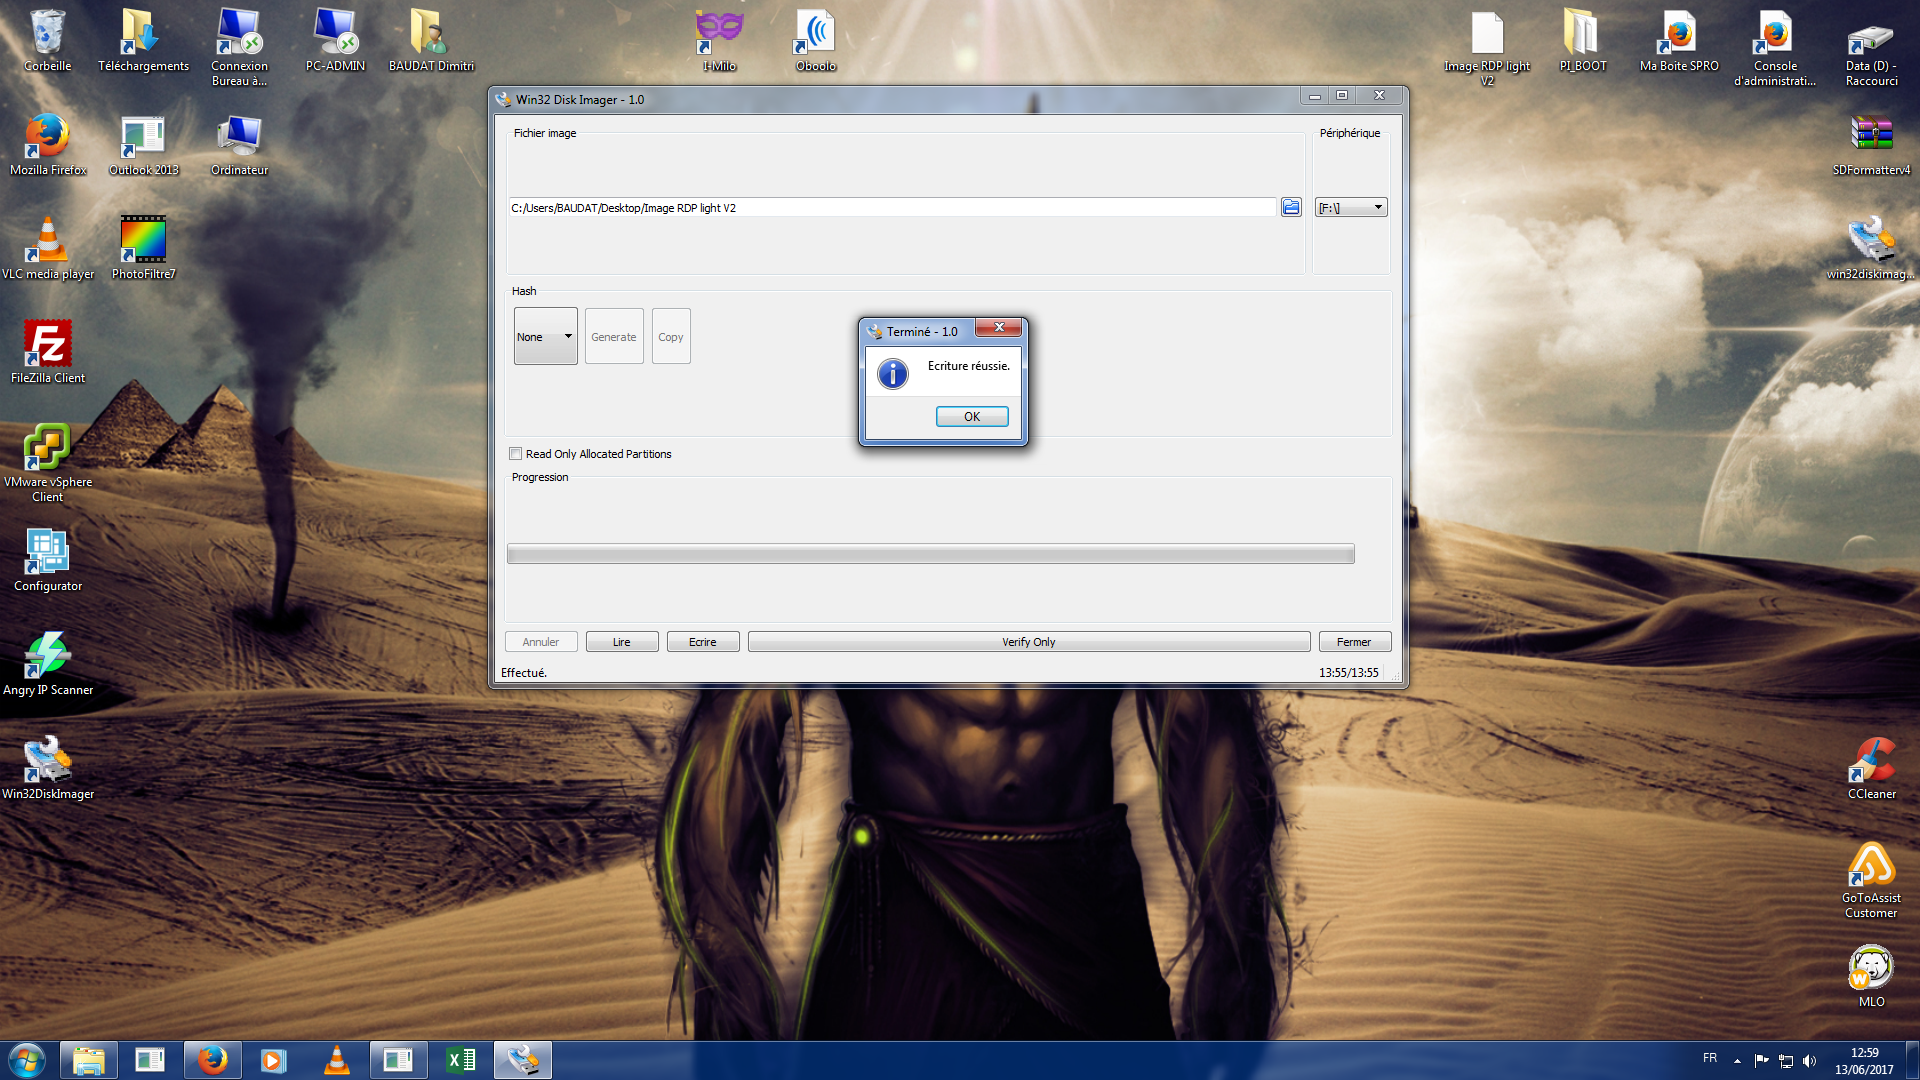The height and width of the screenshot is (1080, 1920).
Task: Click the 13:55/13:55 elapsed time text
Action: tap(1348, 673)
